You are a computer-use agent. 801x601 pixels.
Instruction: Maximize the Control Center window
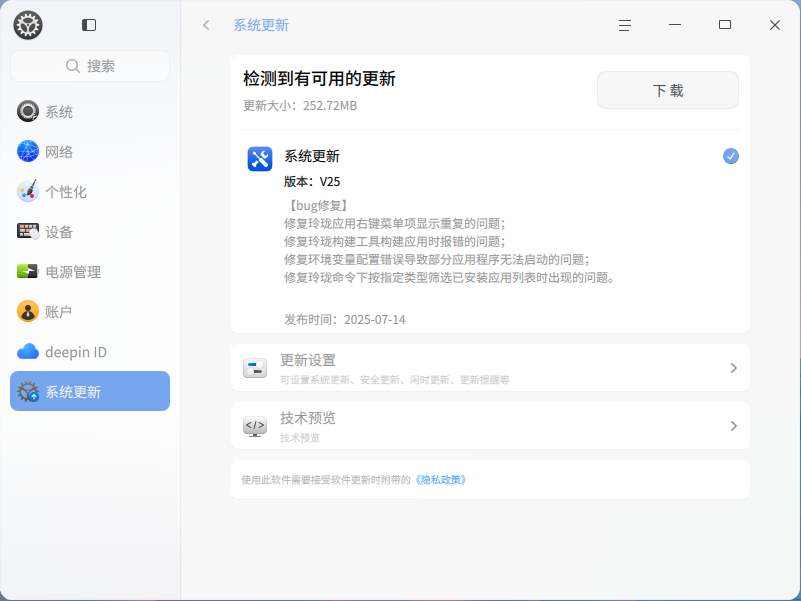pyautogui.click(x=725, y=25)
